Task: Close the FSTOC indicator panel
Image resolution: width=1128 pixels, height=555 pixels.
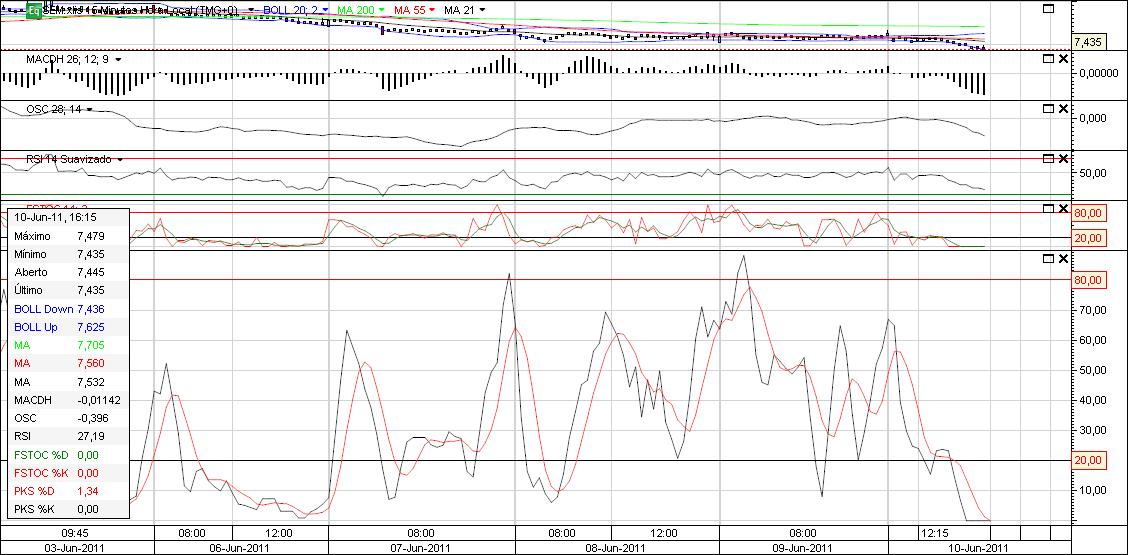Action: point(1063,208)
